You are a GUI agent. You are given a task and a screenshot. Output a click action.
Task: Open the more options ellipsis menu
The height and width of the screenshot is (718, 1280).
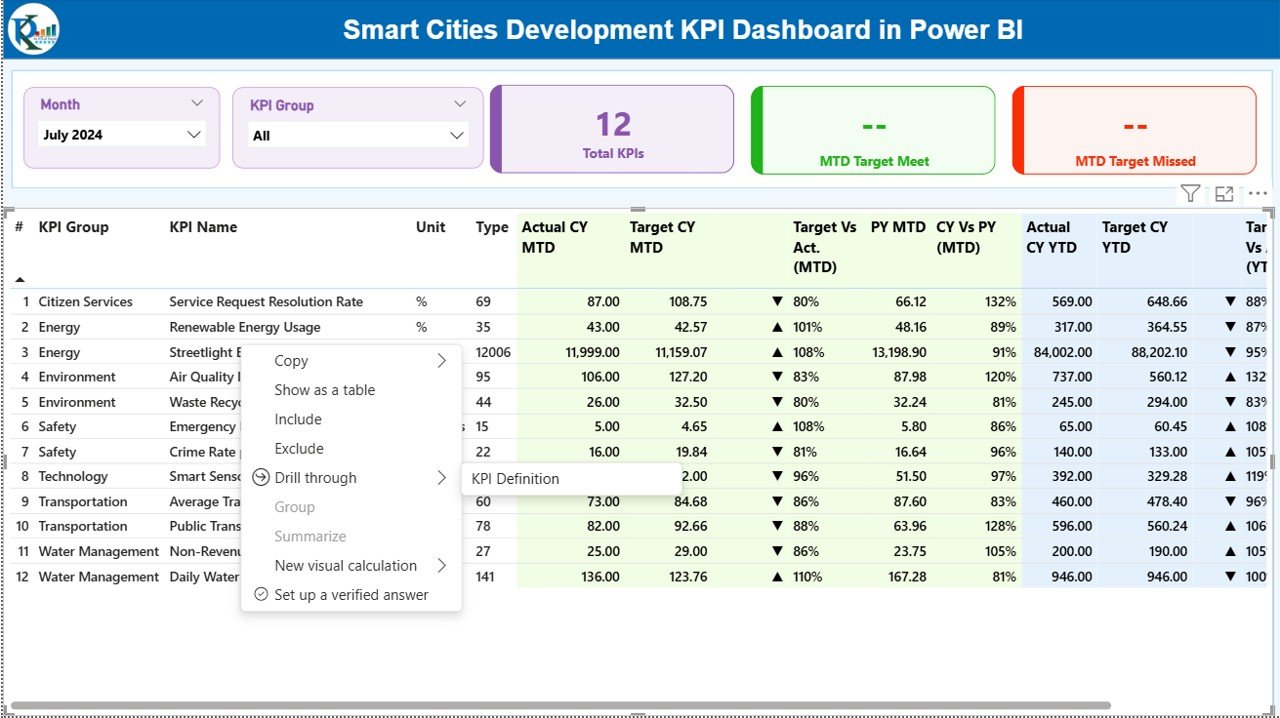(x=1257, y=193)
